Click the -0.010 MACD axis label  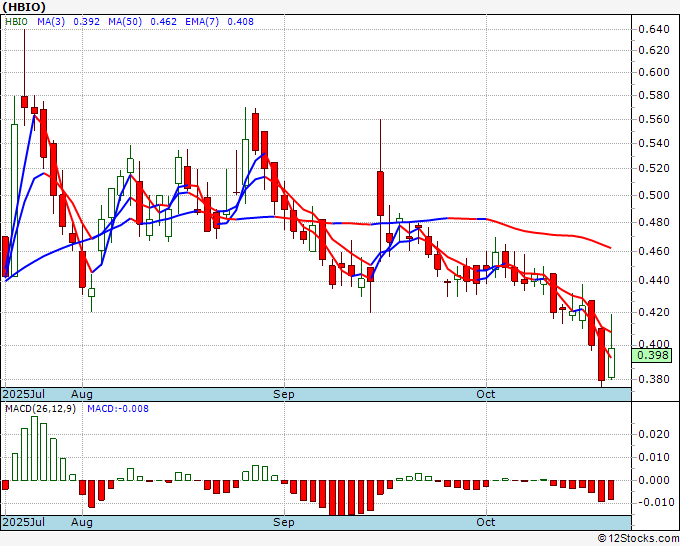pos(654,501)
